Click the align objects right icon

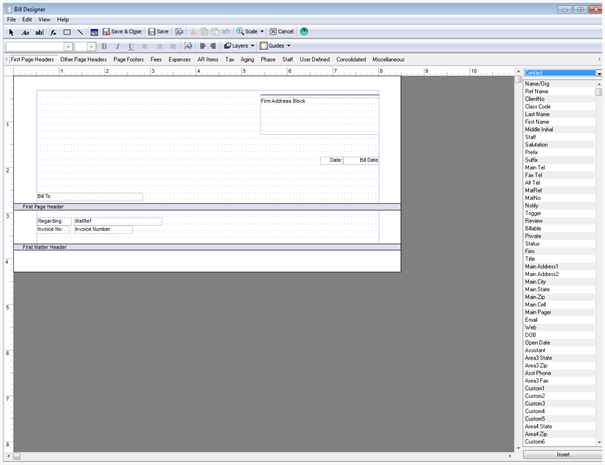[213, 46]
